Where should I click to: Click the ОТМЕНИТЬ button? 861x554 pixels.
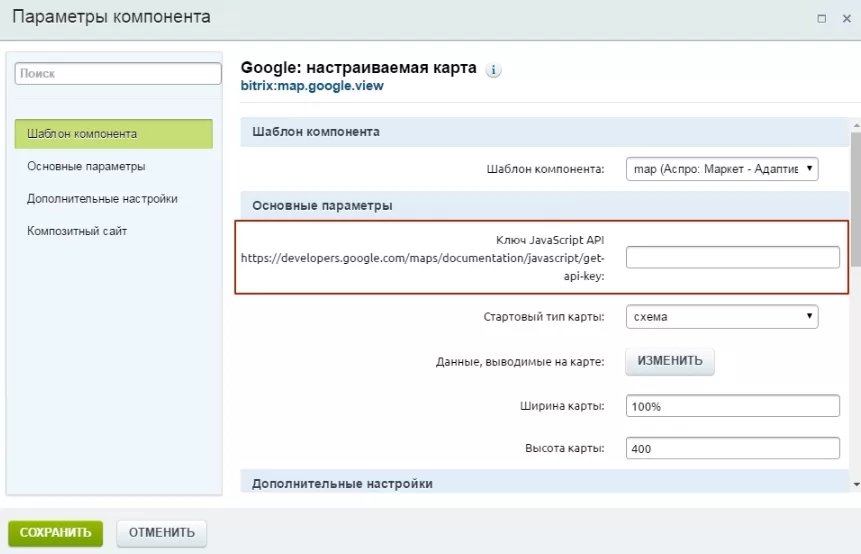161,533
